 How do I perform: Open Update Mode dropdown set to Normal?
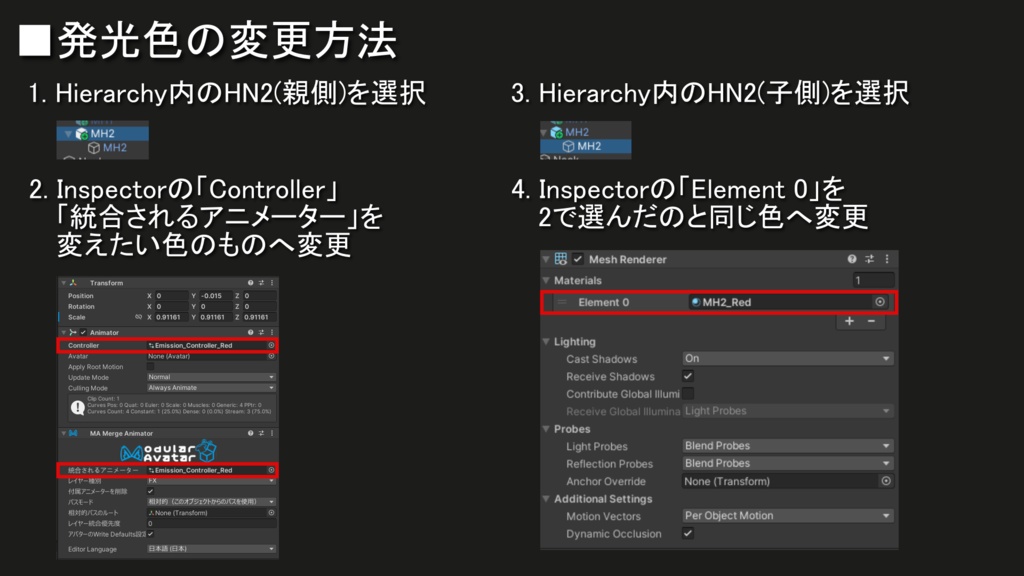211,377
